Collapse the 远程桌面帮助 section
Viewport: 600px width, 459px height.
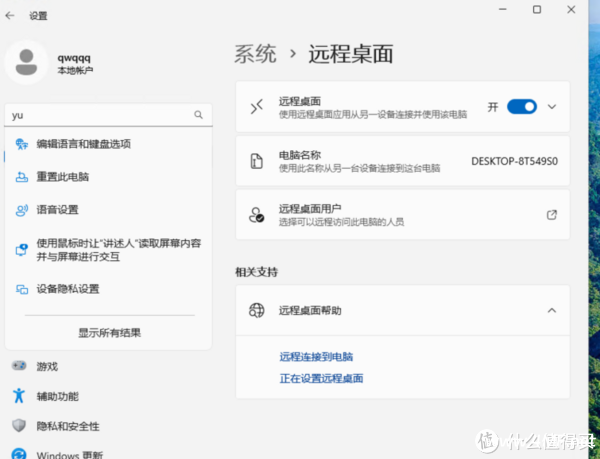click(x=551, y=311)
